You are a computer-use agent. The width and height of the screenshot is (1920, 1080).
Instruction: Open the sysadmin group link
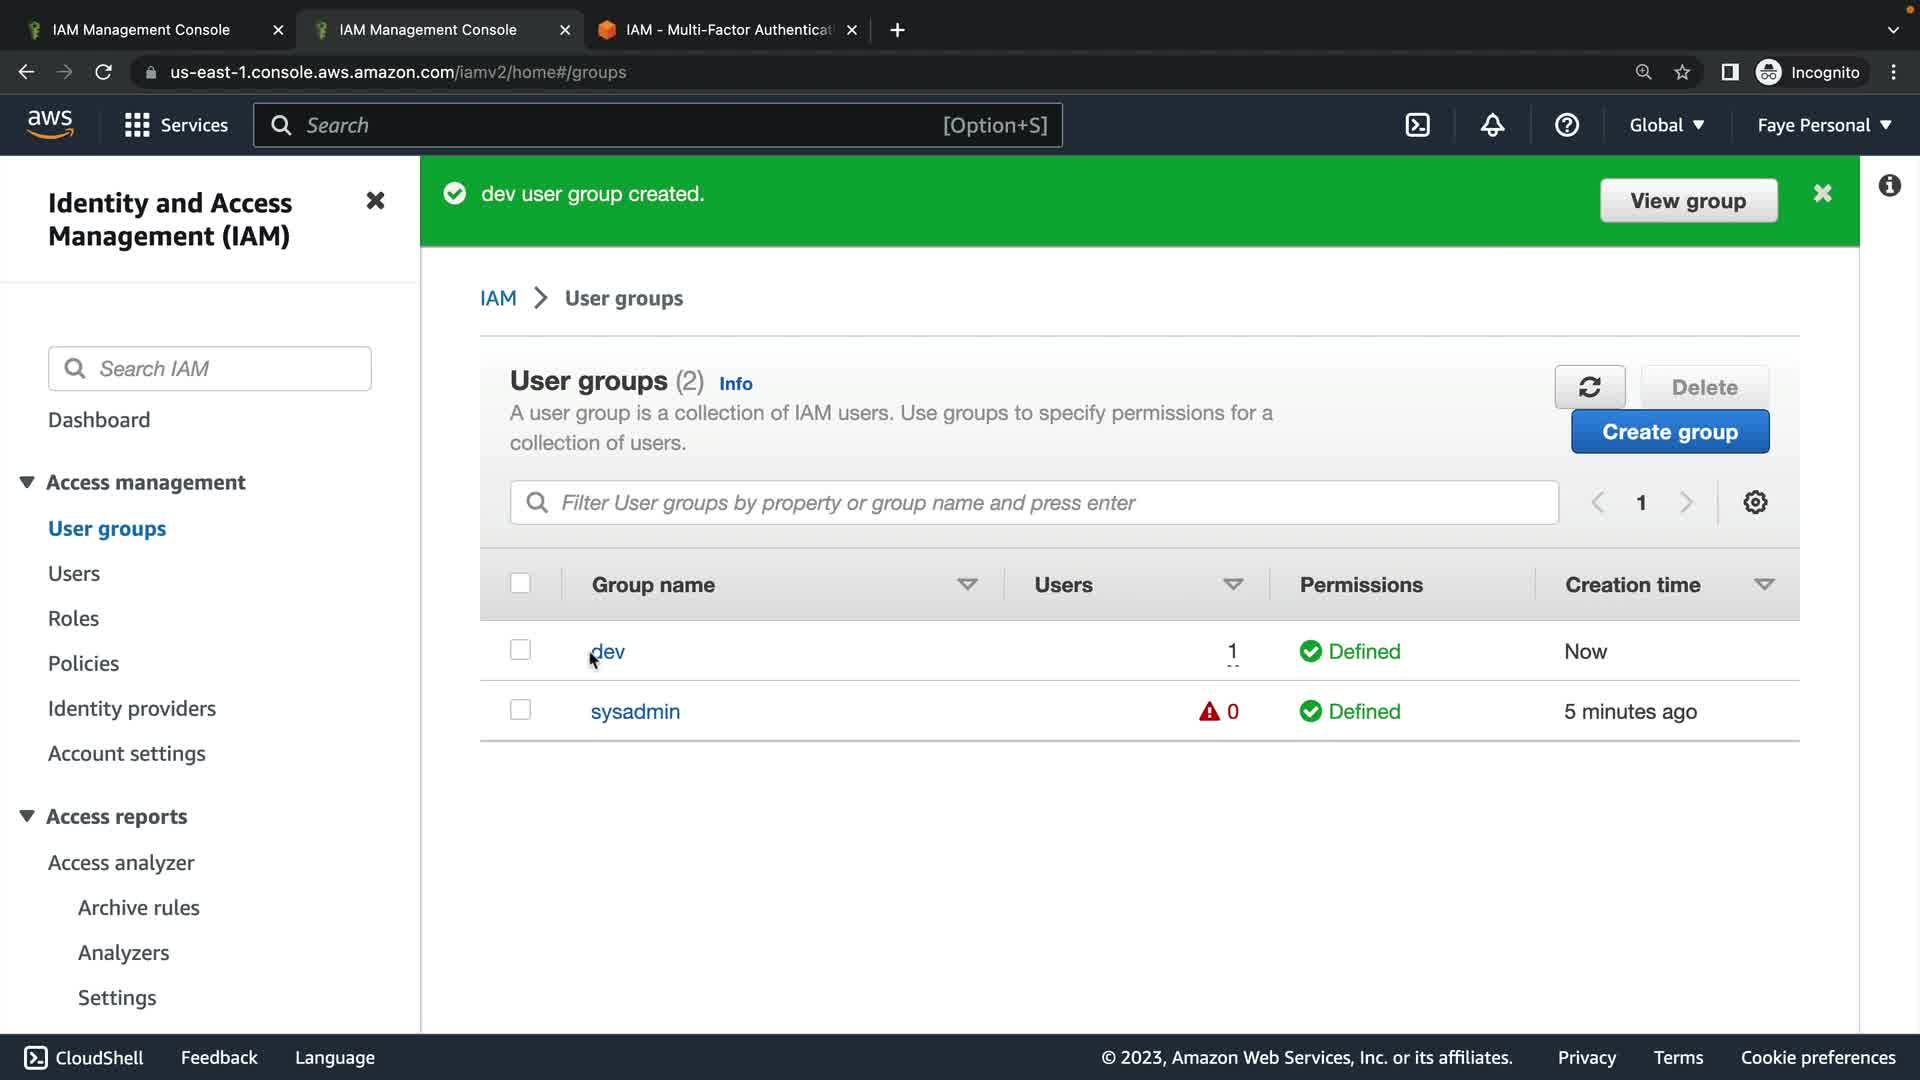pyautogui.click(x=635, y=711)
